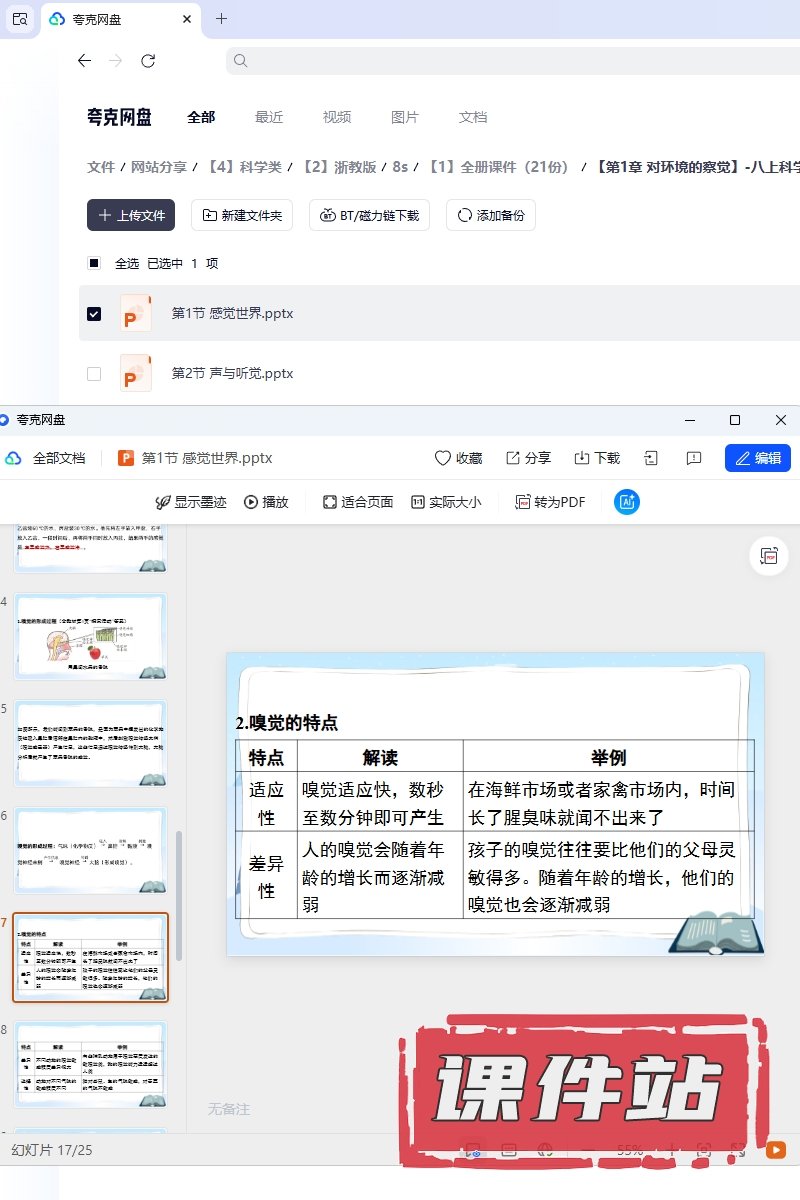
Task: Start slideshow via orange play button
Action: click(775, 1150)
